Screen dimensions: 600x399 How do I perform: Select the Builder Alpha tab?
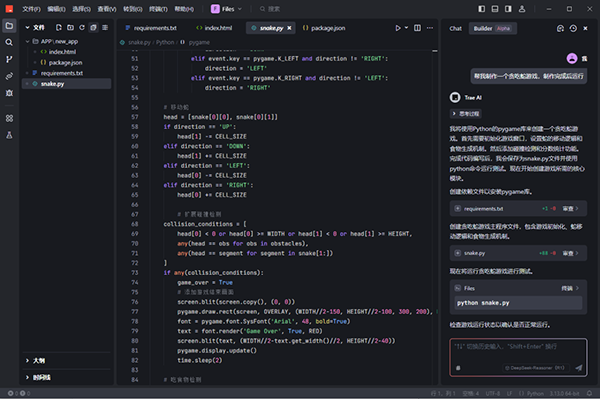click(492, 28)
